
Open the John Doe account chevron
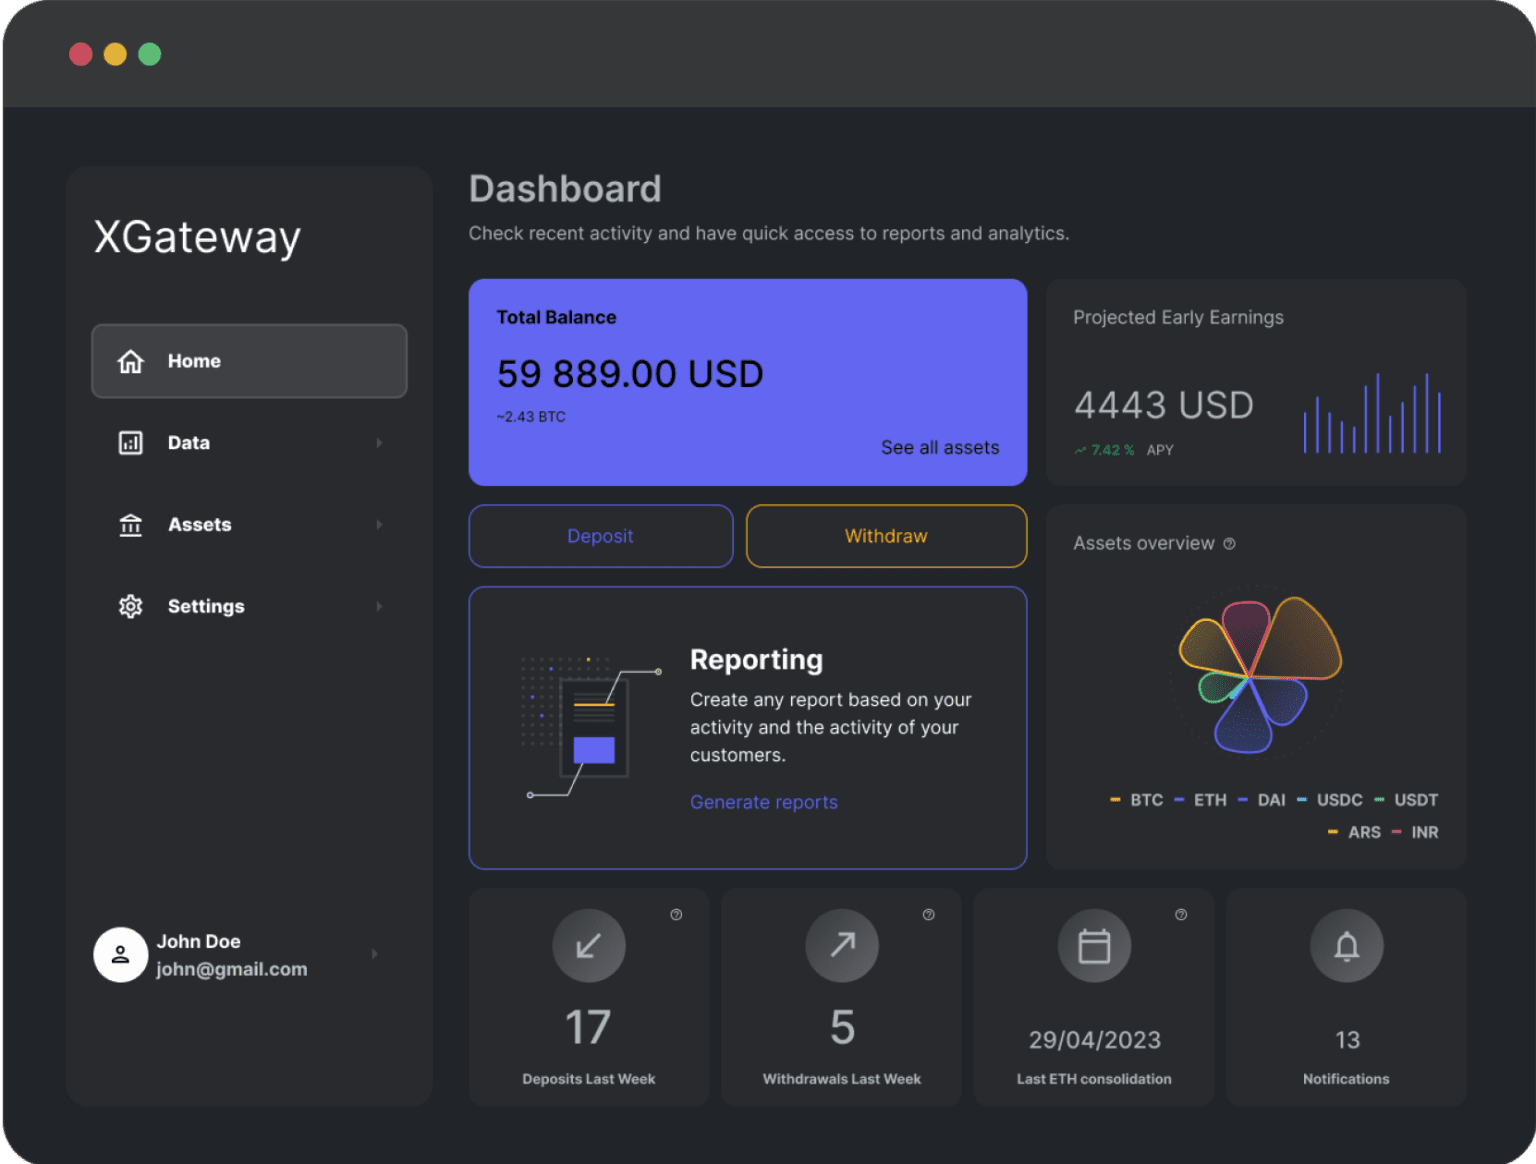click(x=375, y=954)
